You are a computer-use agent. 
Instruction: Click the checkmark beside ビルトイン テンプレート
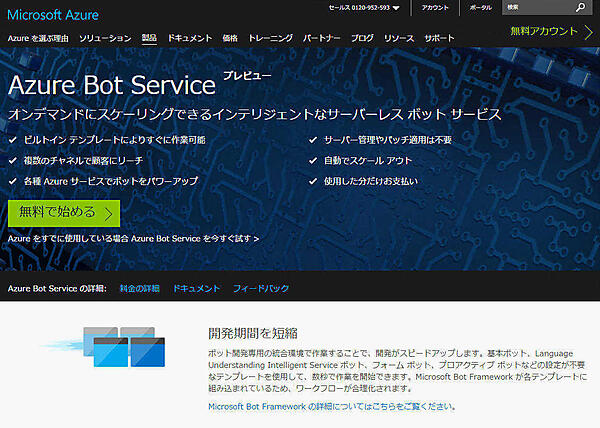[x=13, y=140]
